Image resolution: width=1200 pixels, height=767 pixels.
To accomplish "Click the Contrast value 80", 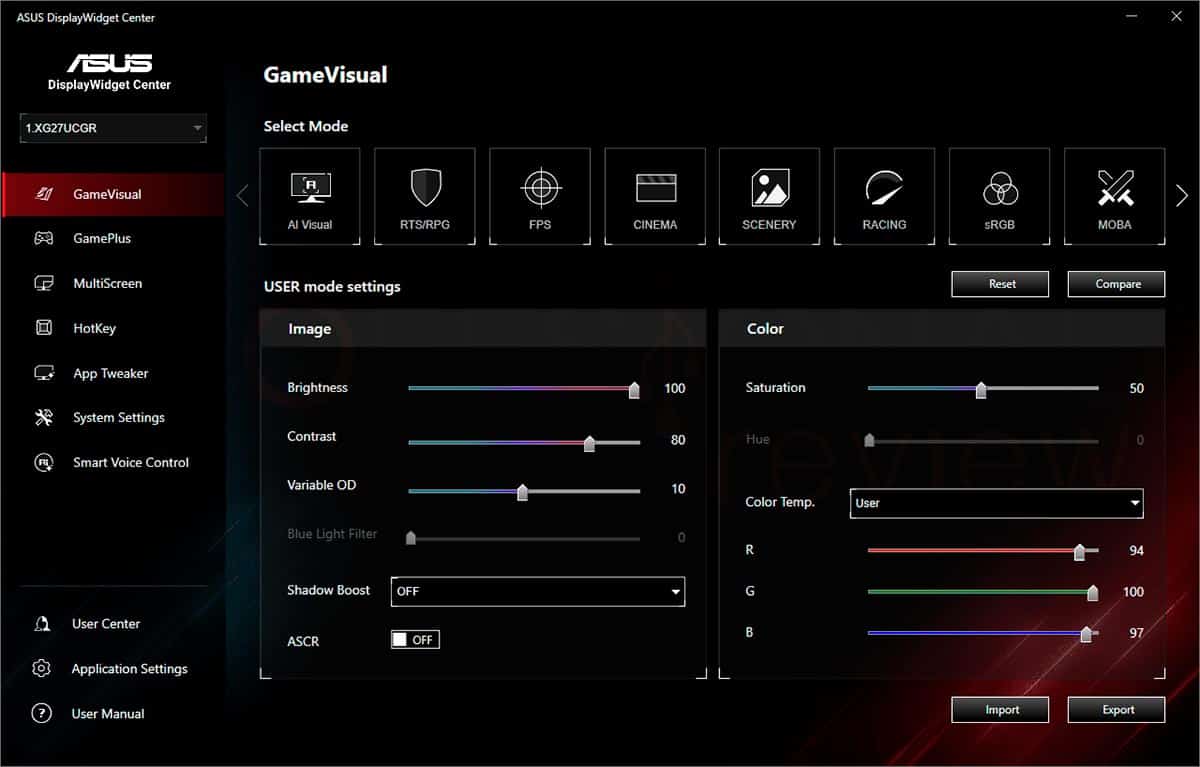I will 678,440.
